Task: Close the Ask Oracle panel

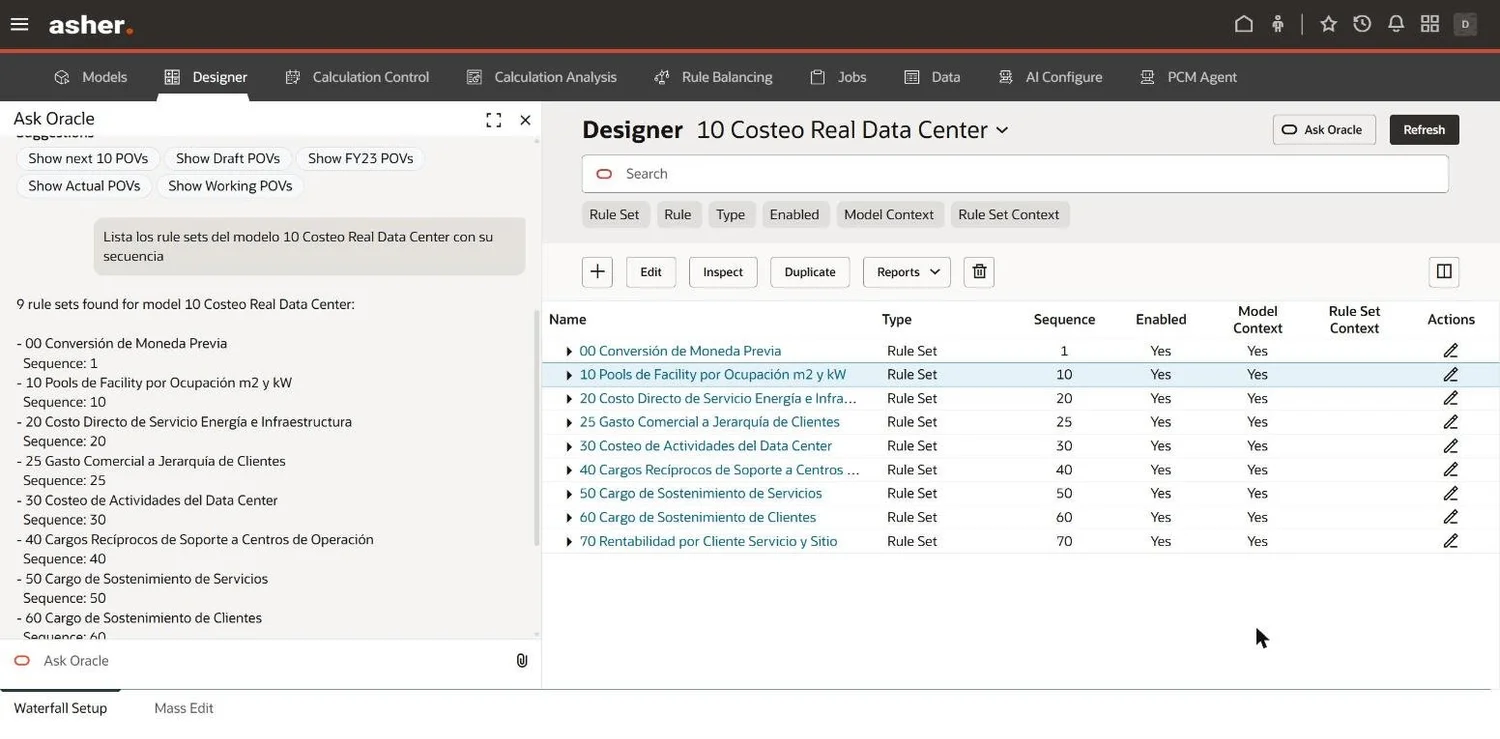Action: pos(525,120)
